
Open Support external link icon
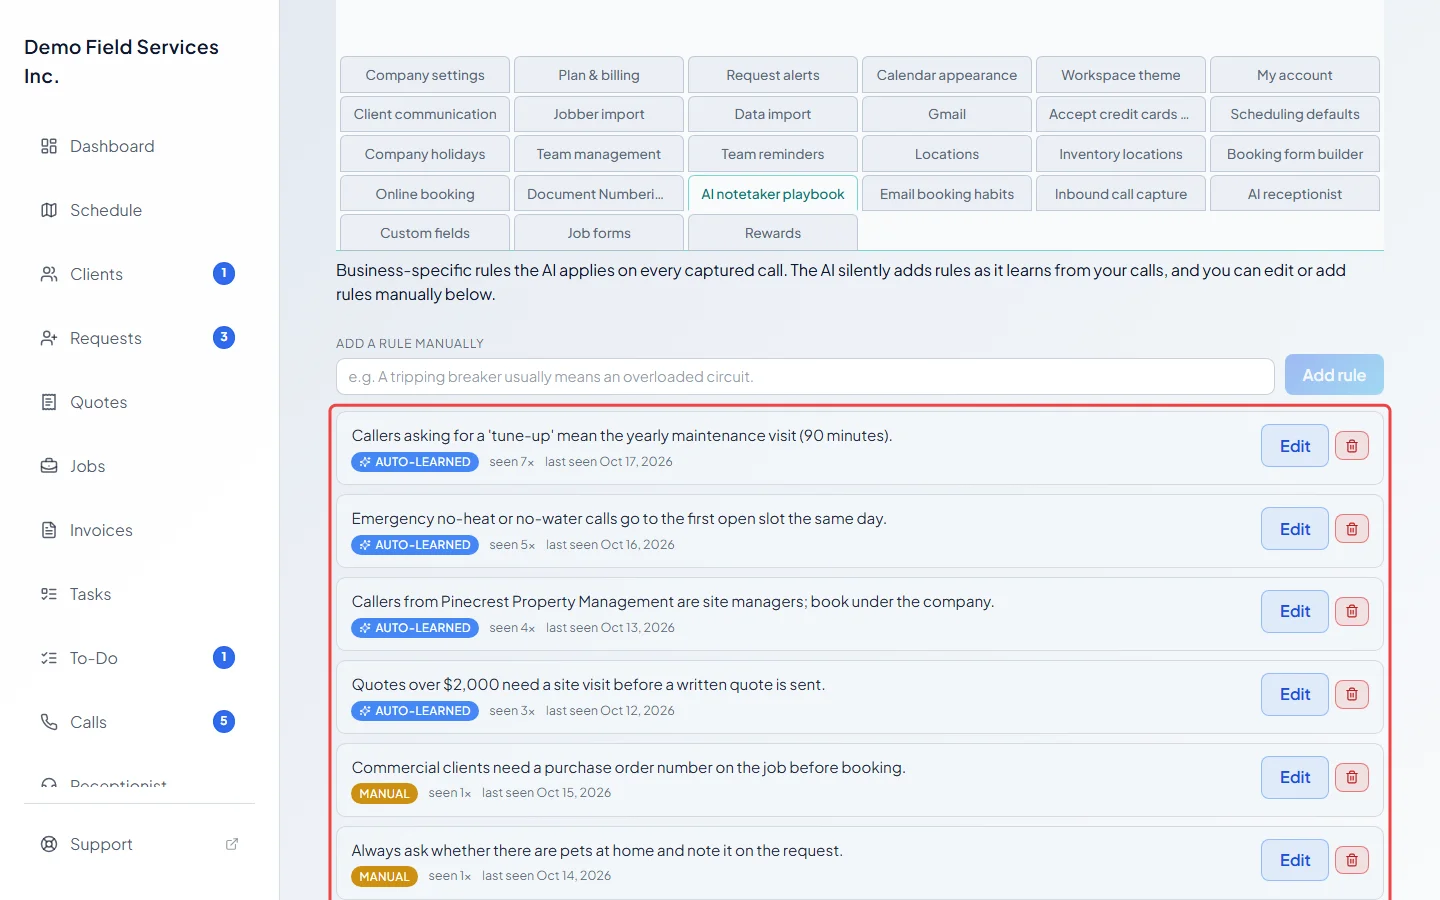coord(232,844)
